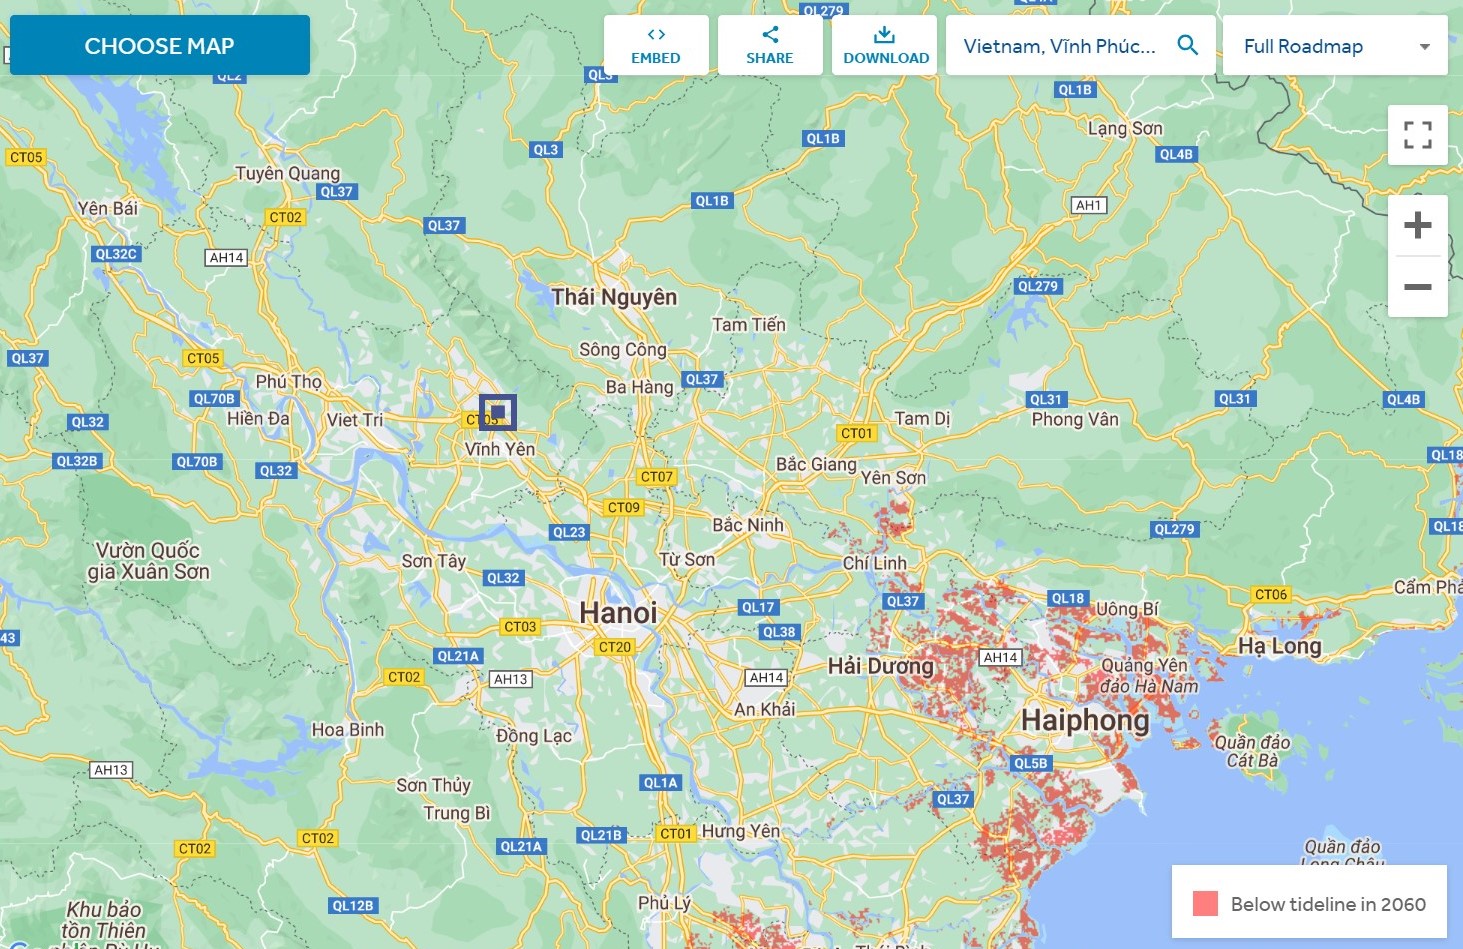Screen dimensions: 1463x949
Task: Click the QL4B road shield near Lạng Sơn
Action: 1177,154
